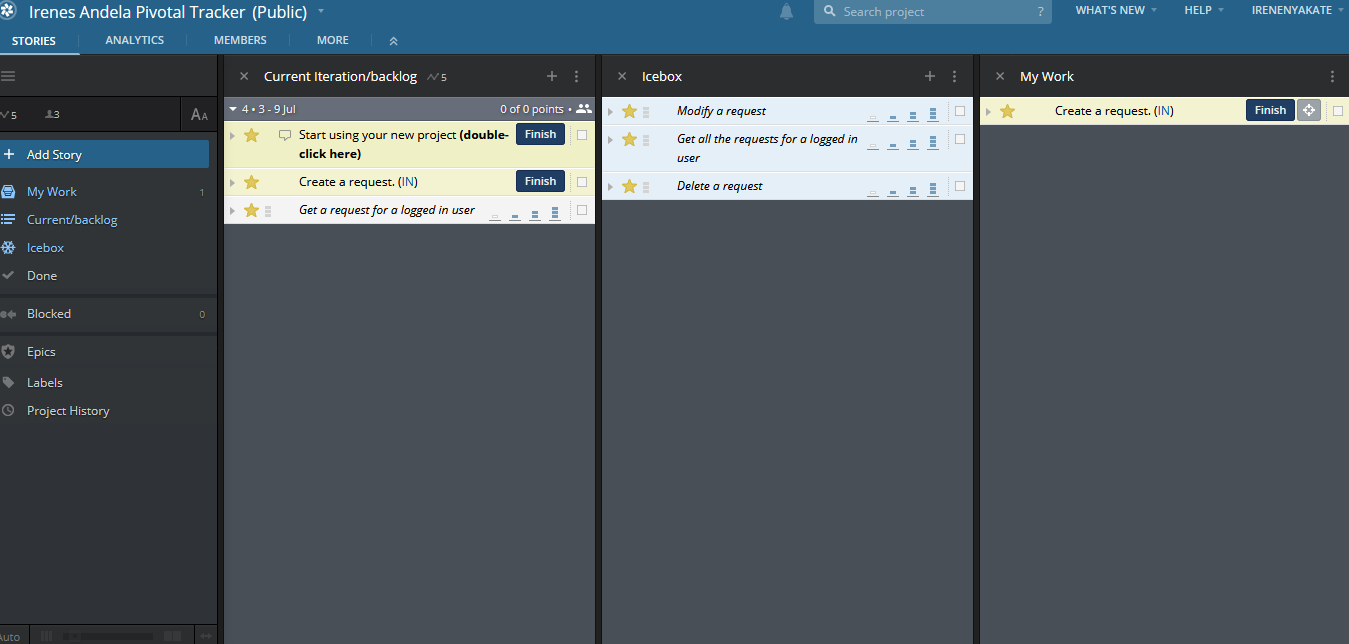Expand the 'Modify a request' story details
Viewport: 1349px width, 644px height.
point(610,110)
